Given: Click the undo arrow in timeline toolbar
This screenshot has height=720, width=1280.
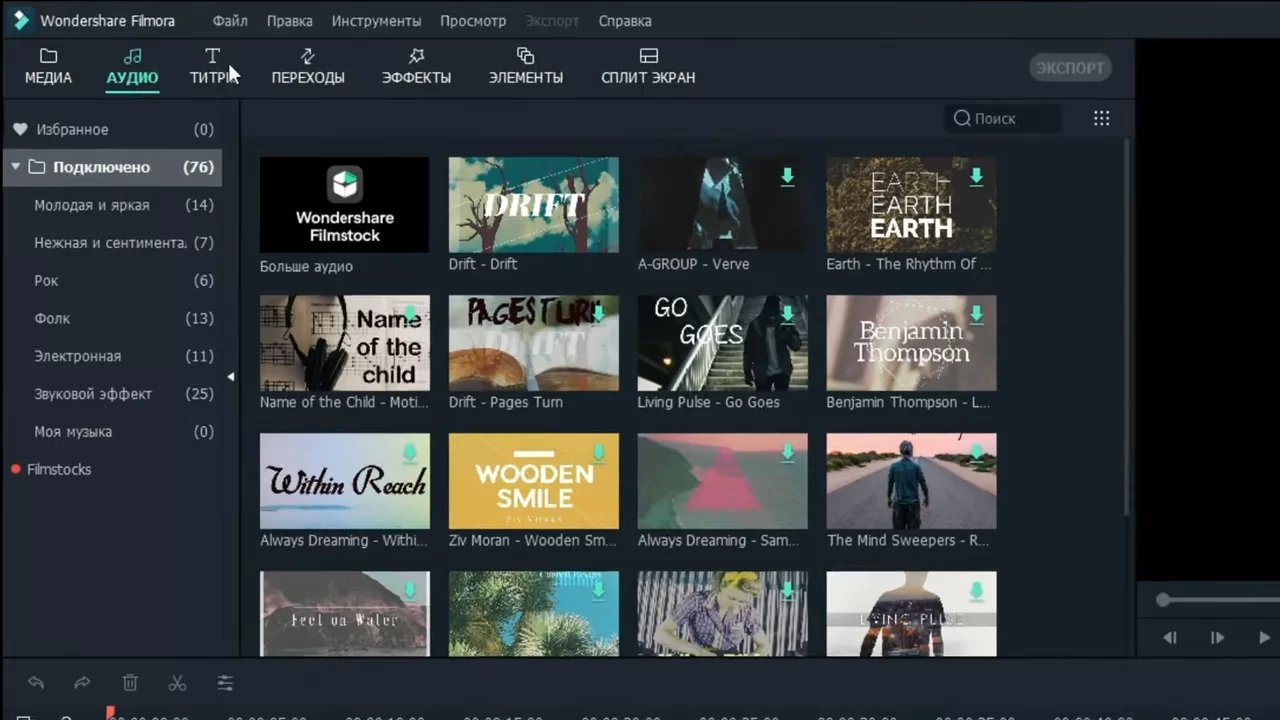Looking at the screenshot, I should coord(36,683).
